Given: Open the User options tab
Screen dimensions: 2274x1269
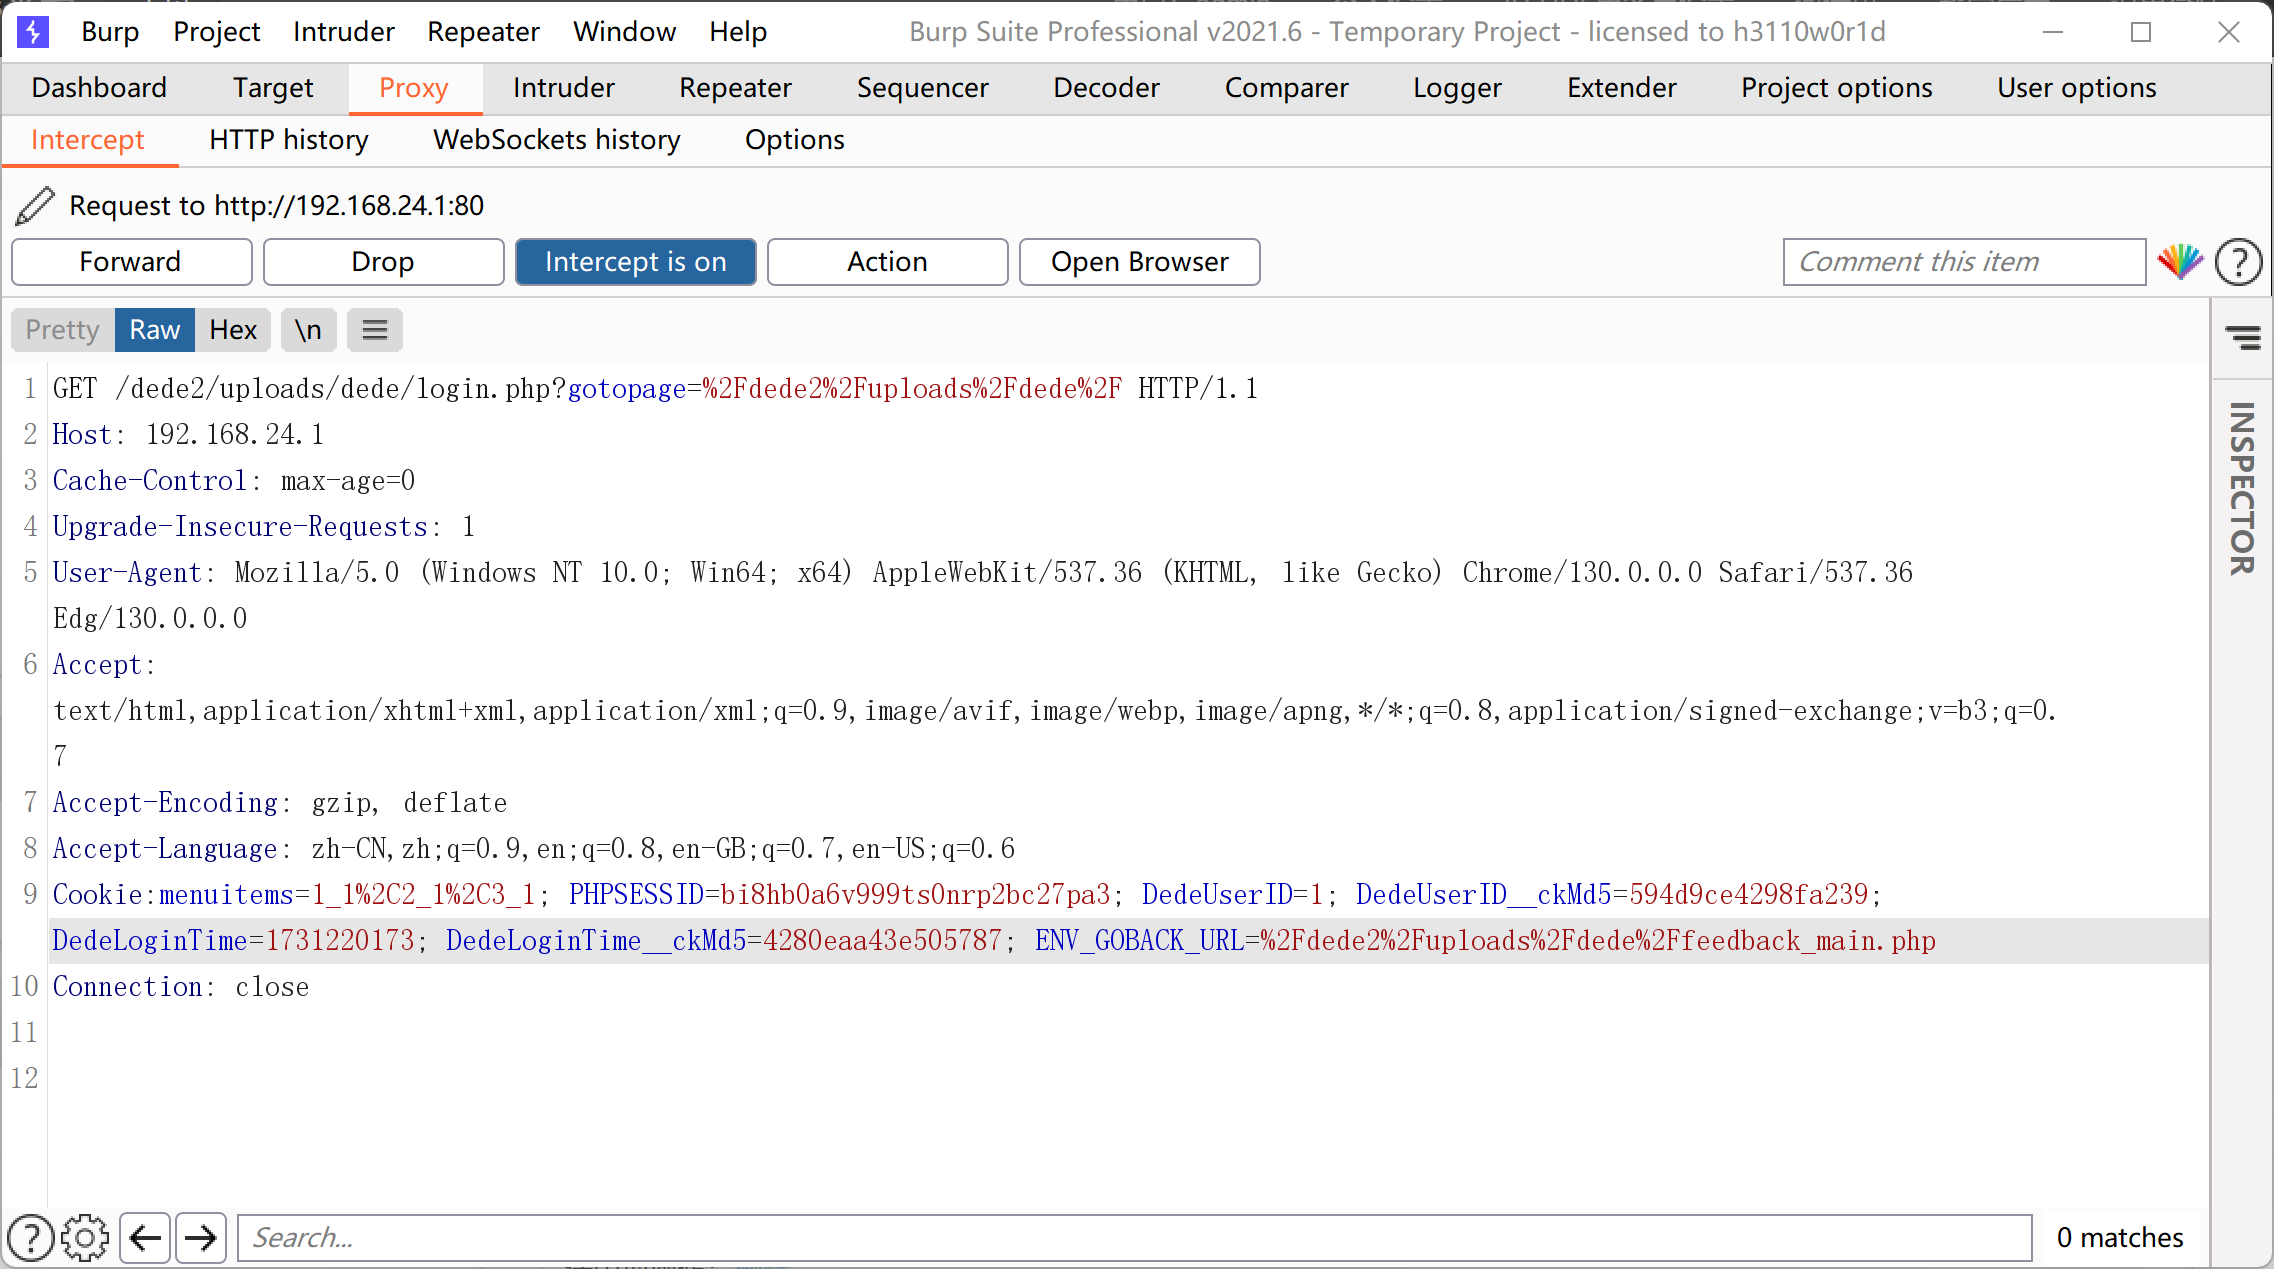Looking at the screenshot, I should tap(2076, 88).
